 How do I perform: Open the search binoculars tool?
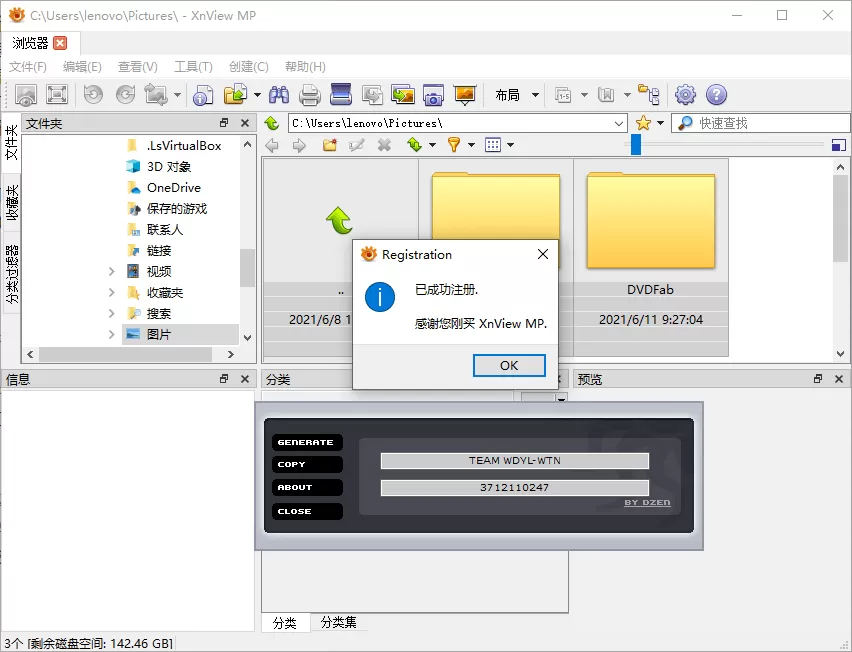[279, 94]
